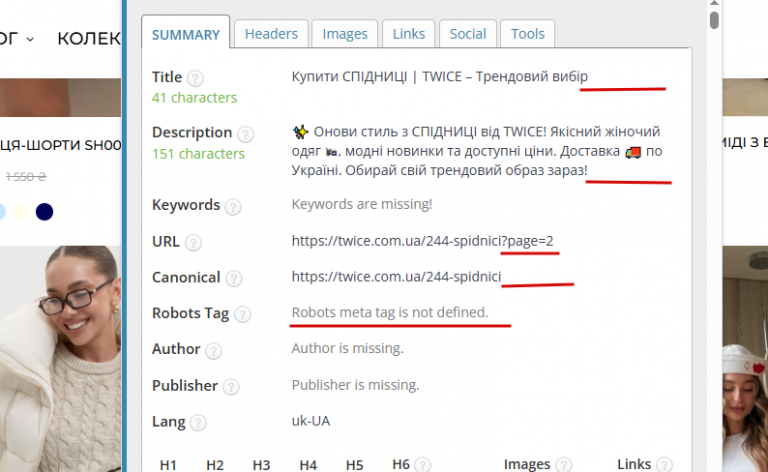Open the Headers tab
Viewport: 768px width, 472px height.
271,34
